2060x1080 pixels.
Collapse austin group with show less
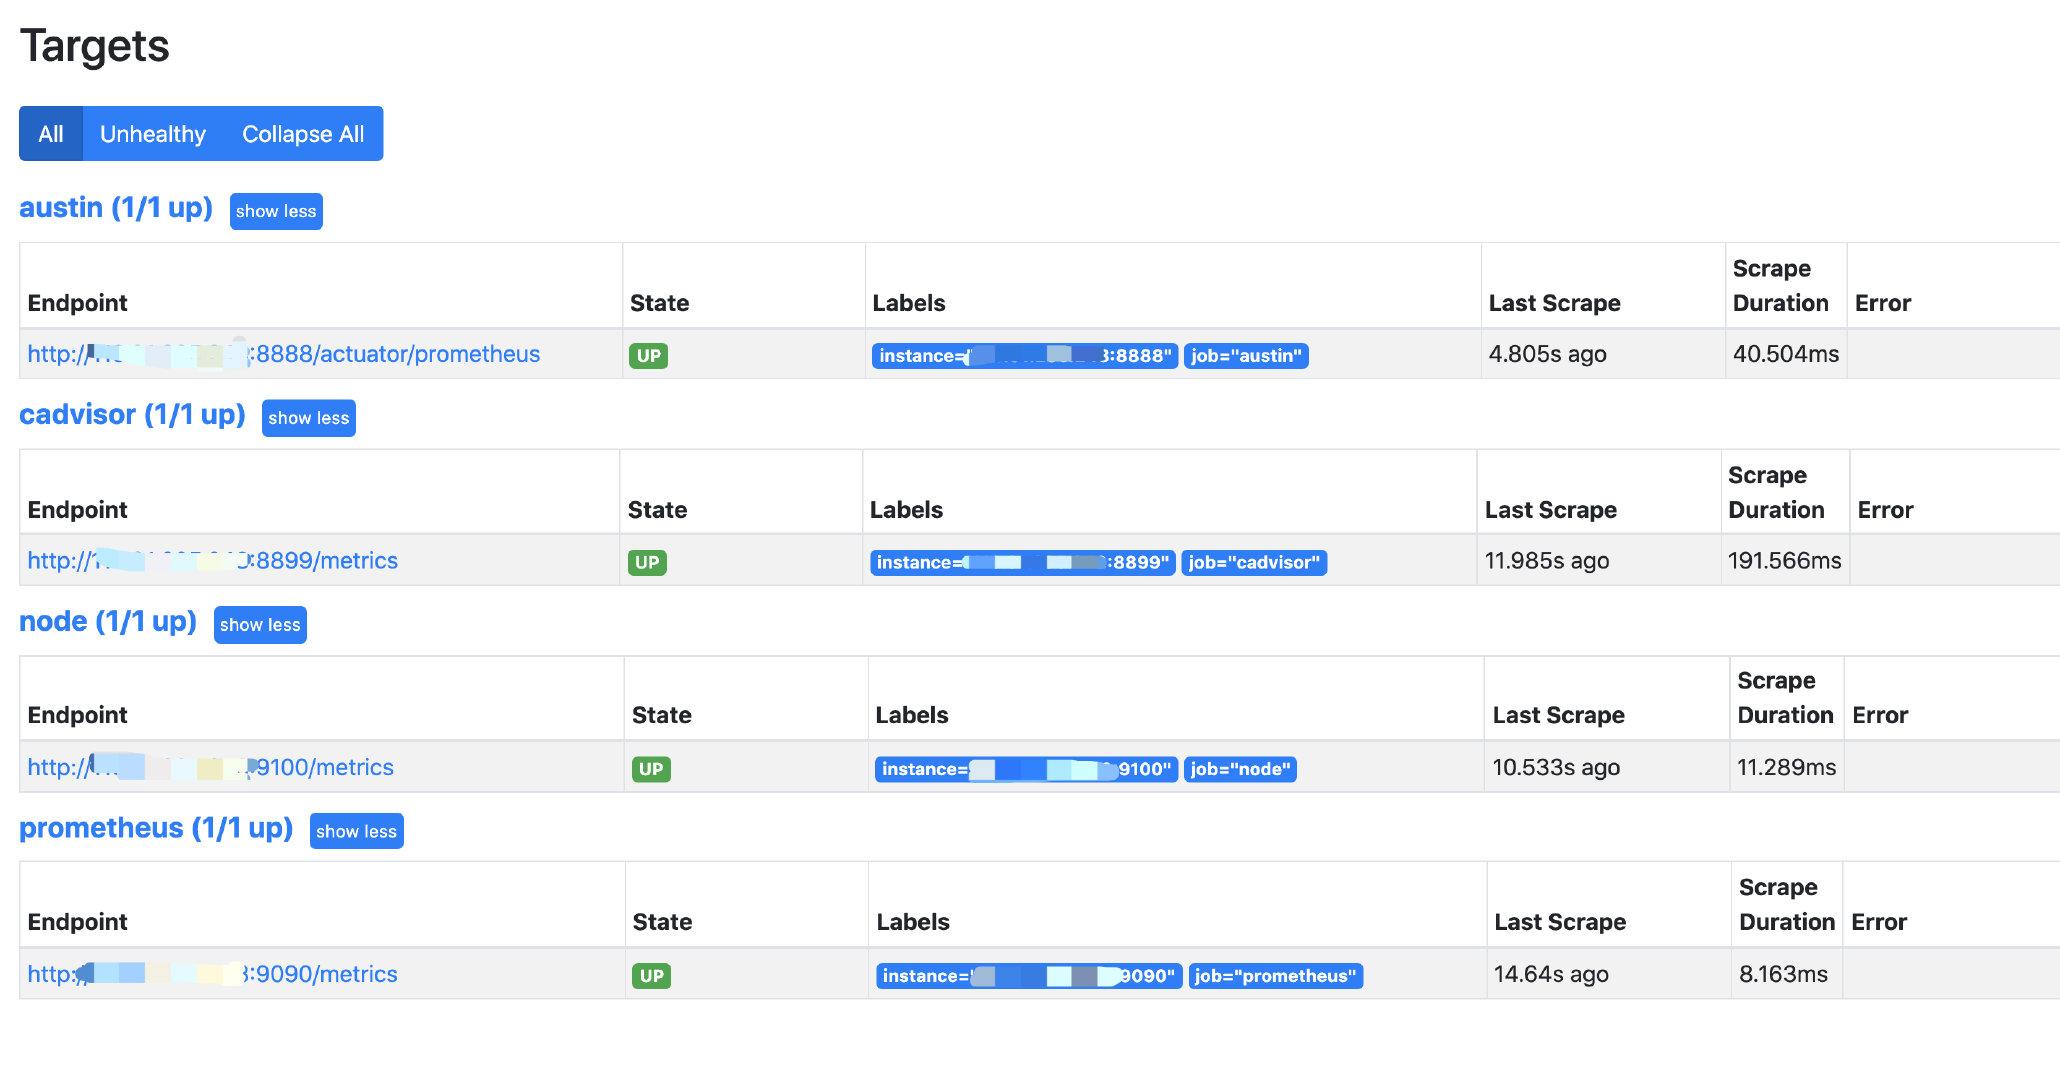[x=276, y=211]
